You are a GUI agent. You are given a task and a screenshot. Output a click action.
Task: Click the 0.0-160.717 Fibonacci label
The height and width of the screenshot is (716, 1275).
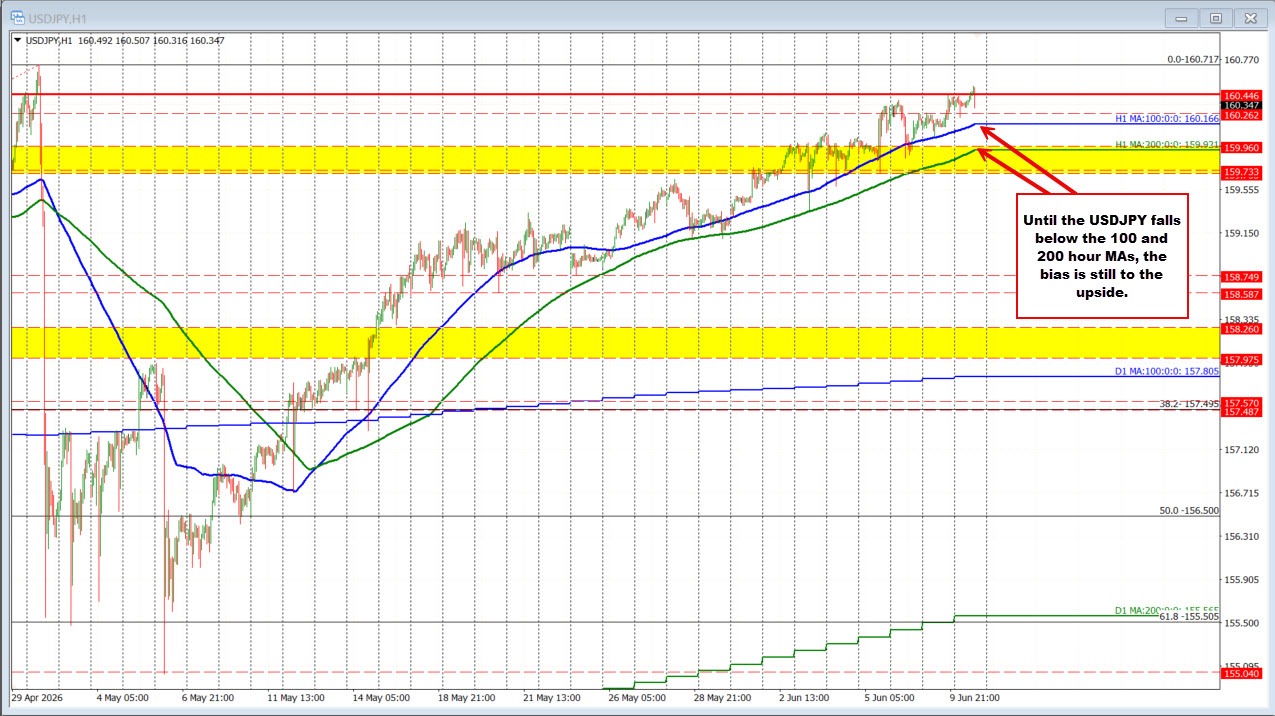pyautogui.click(x=1193, y=59)
